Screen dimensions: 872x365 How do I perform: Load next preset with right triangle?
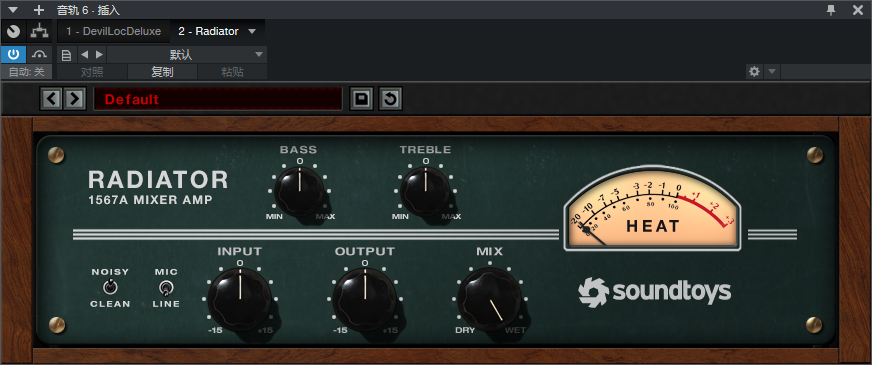(x=99, y=55)
